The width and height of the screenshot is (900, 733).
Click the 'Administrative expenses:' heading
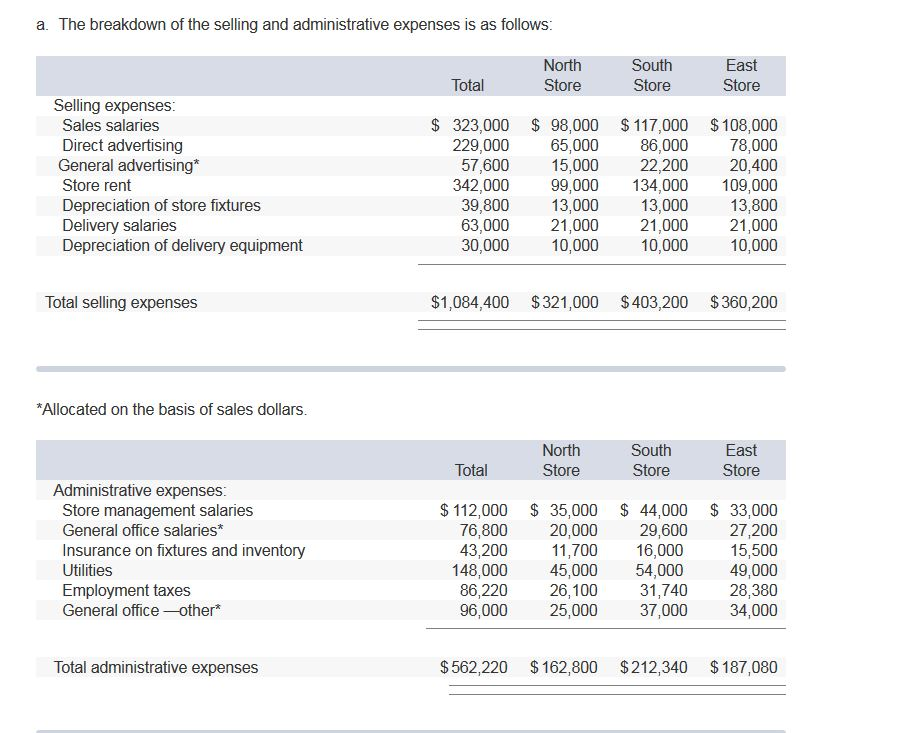pos(140,490)
